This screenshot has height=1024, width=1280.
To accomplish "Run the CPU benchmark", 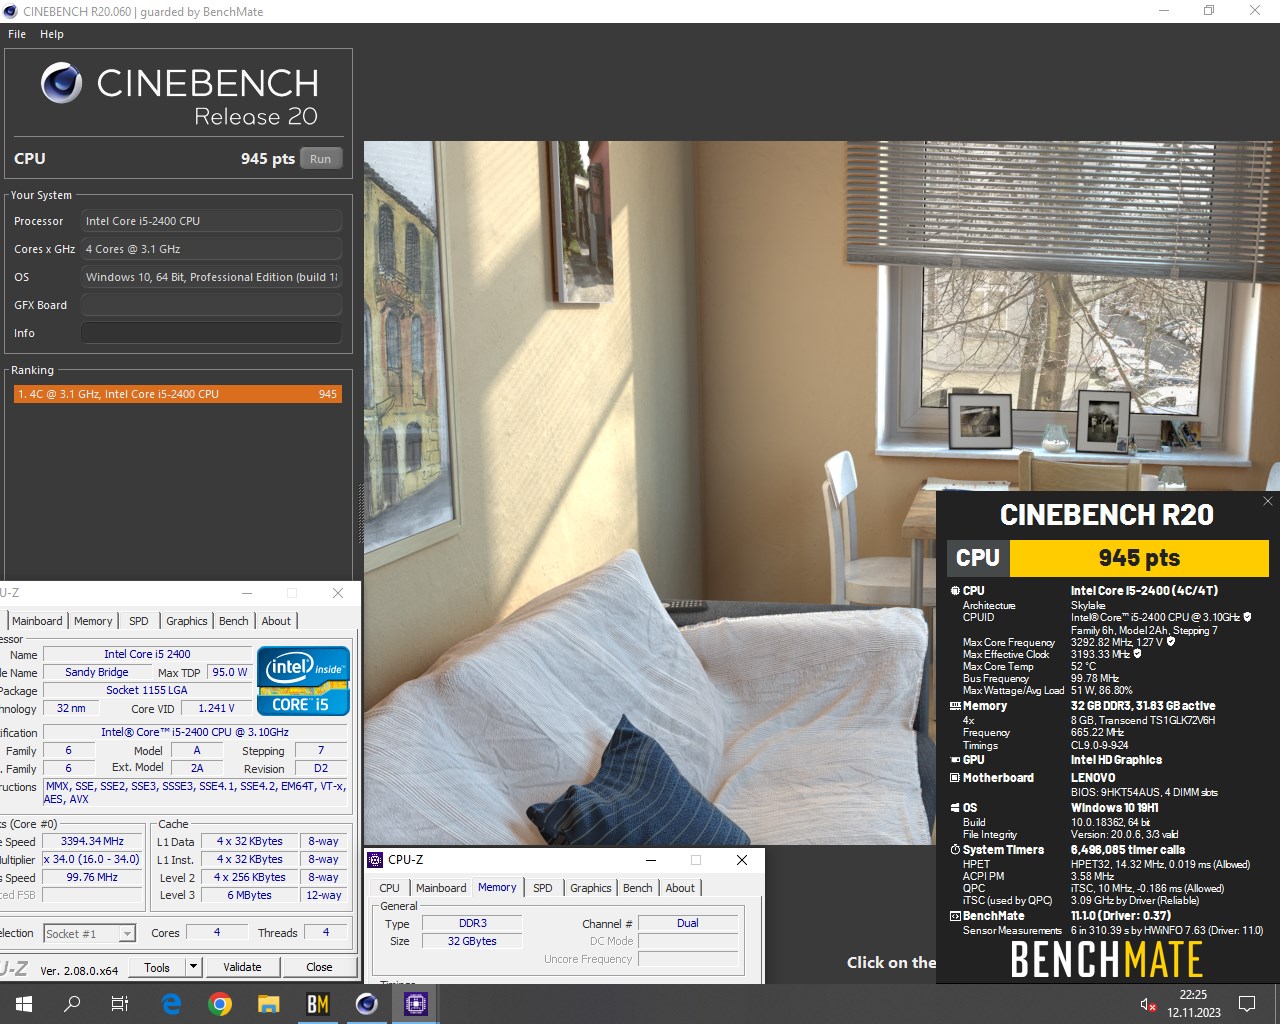I will point(321,158).
